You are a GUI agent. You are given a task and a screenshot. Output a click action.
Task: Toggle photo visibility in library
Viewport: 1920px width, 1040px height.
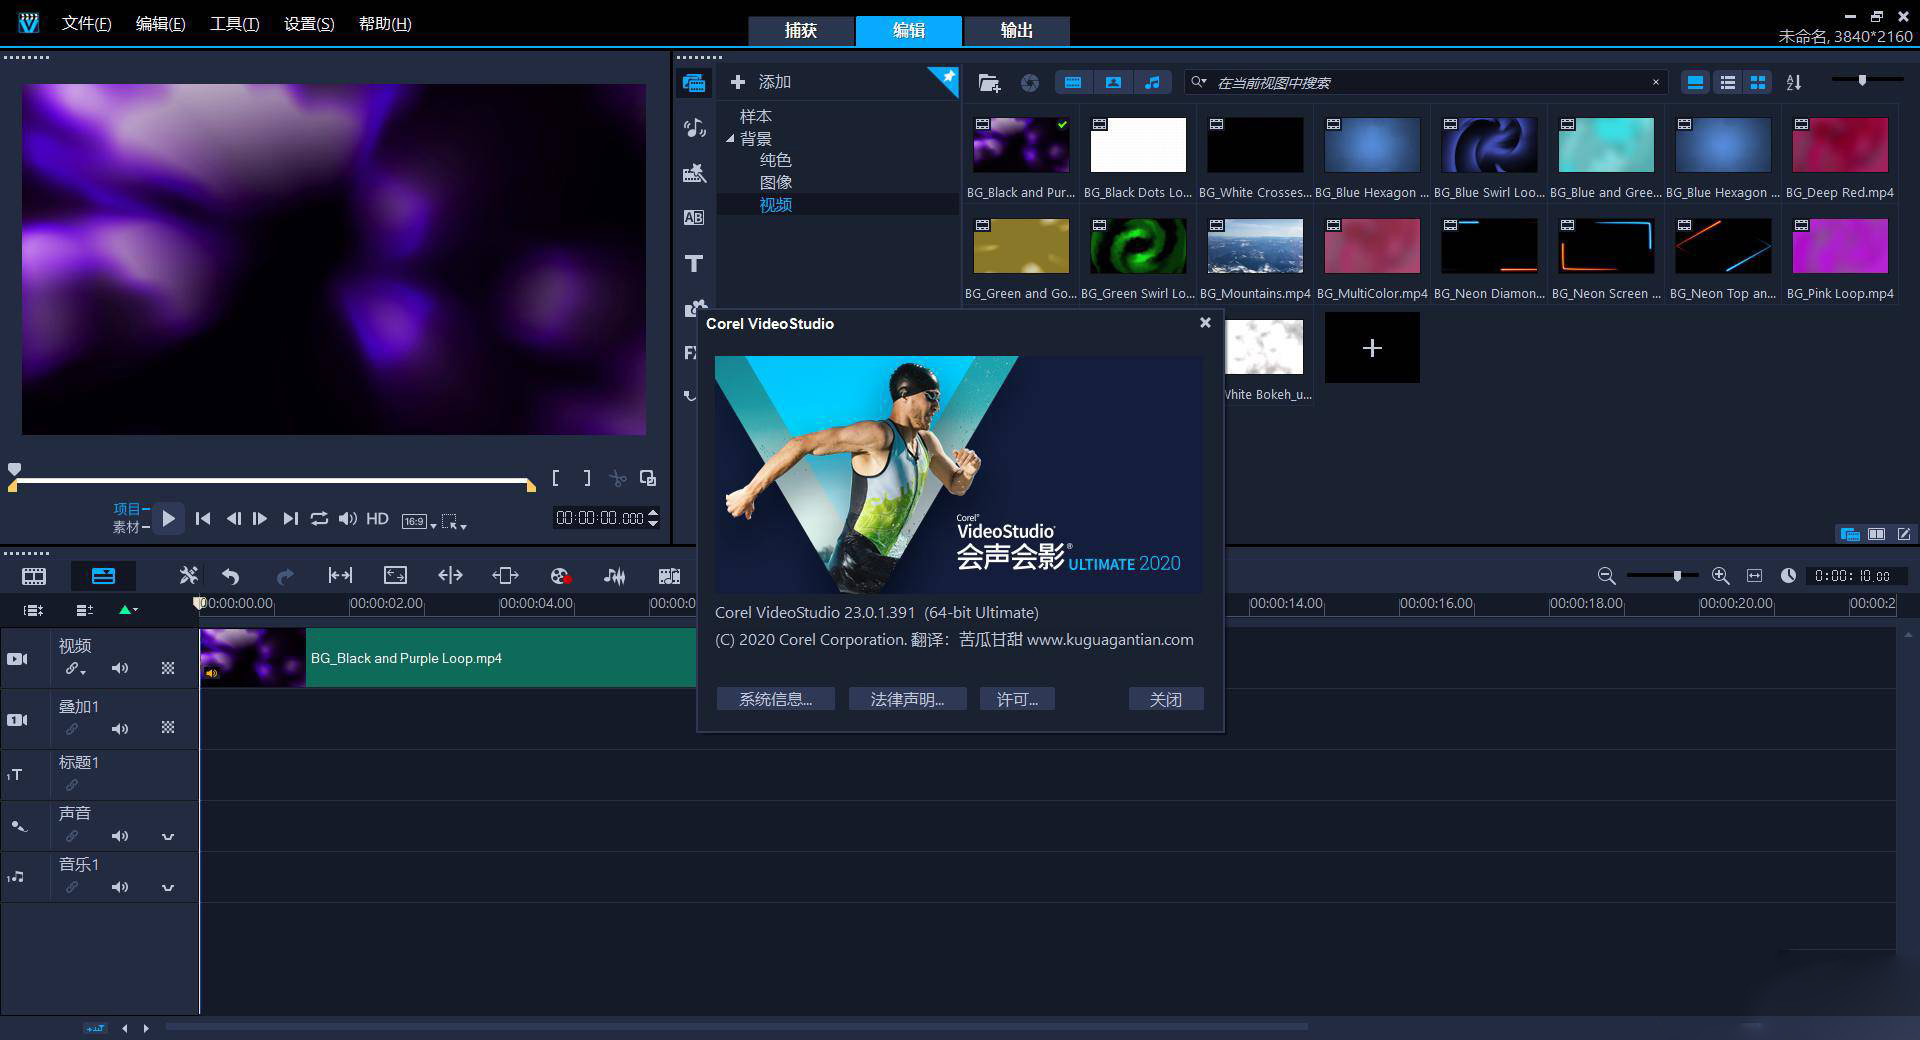1113,83
